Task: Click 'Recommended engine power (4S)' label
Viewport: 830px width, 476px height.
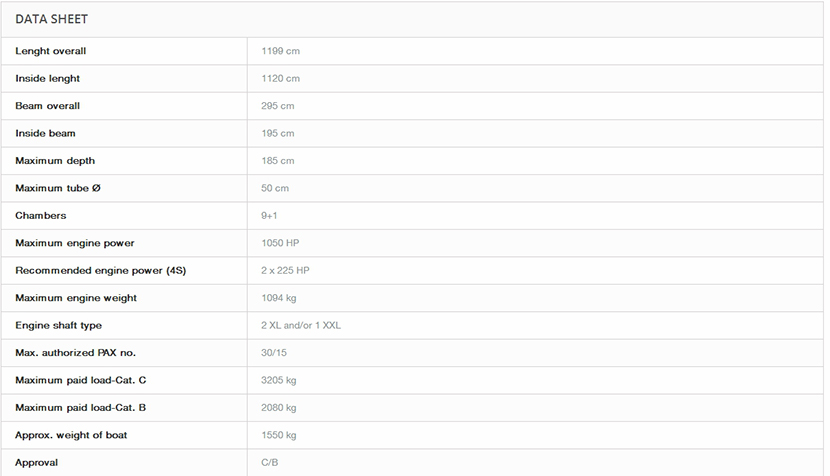Action: (x=101, y=271)
